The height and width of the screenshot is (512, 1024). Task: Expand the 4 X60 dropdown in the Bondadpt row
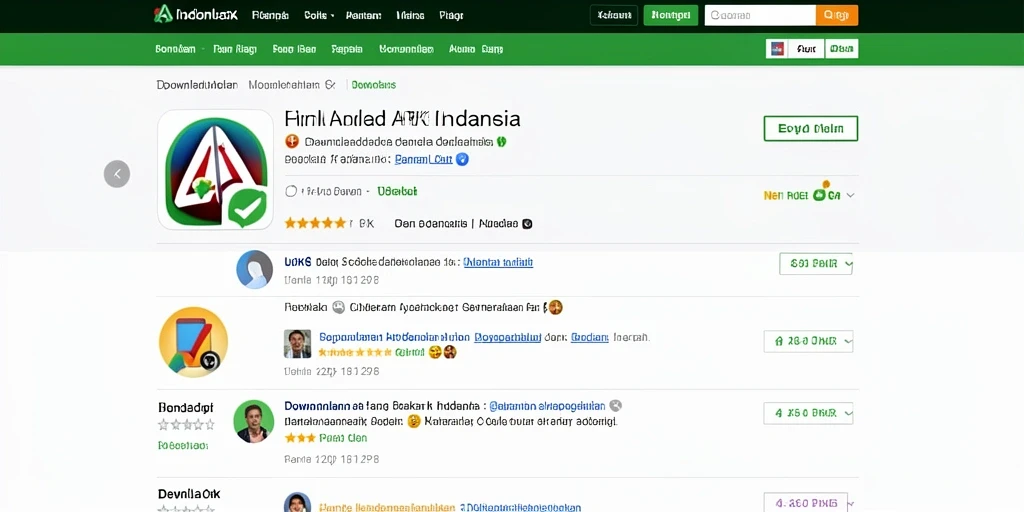click(808, 413)
